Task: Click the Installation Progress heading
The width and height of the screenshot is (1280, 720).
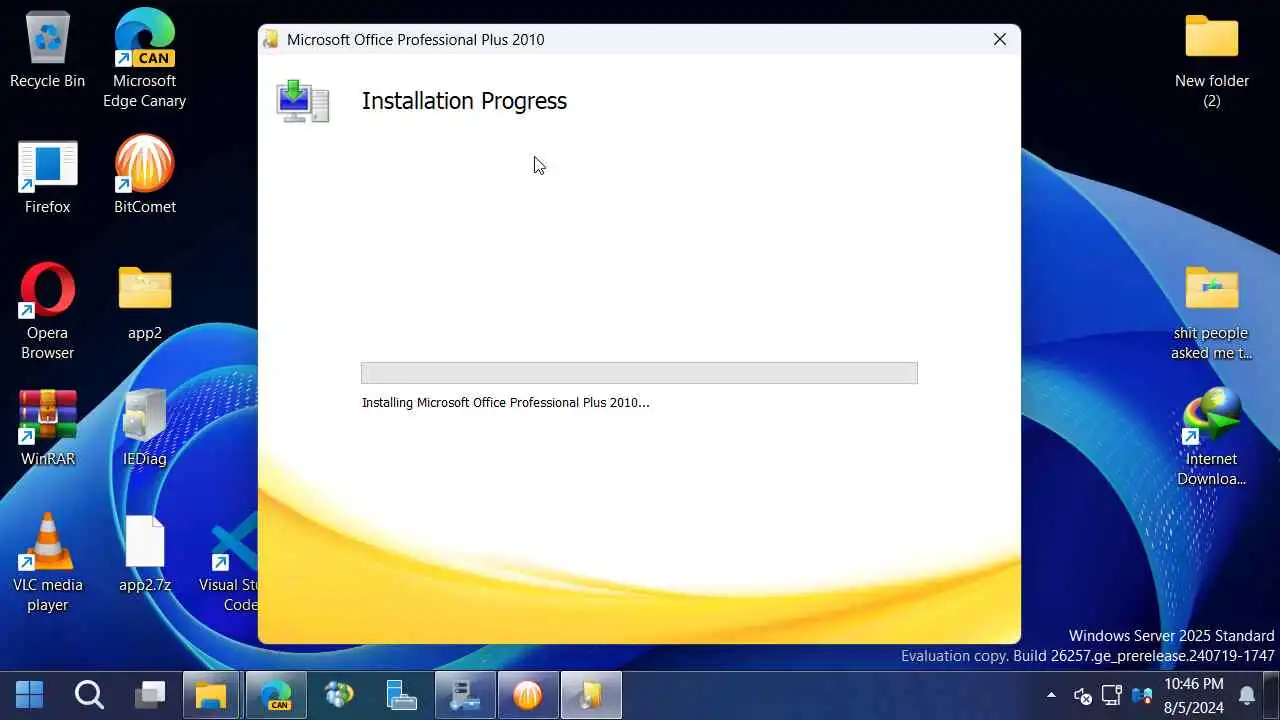Action: (x=464, y=101)
